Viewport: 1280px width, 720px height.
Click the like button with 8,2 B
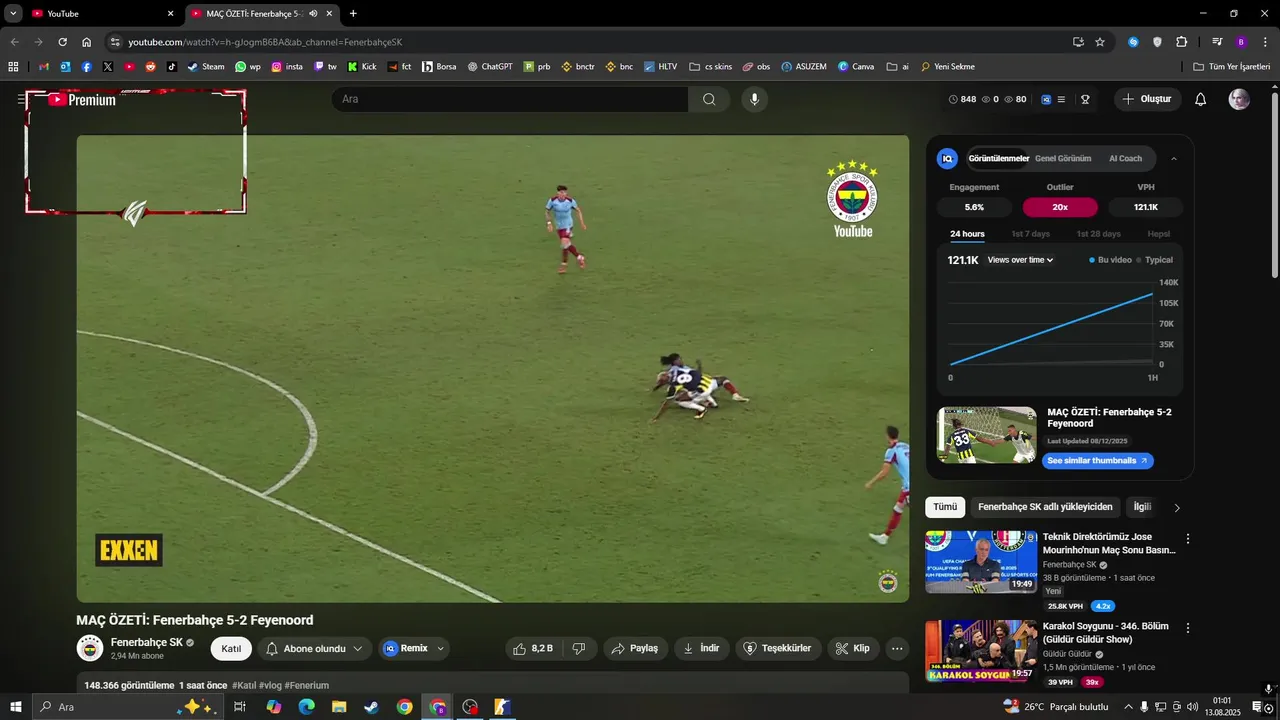[x=533, y=648]
